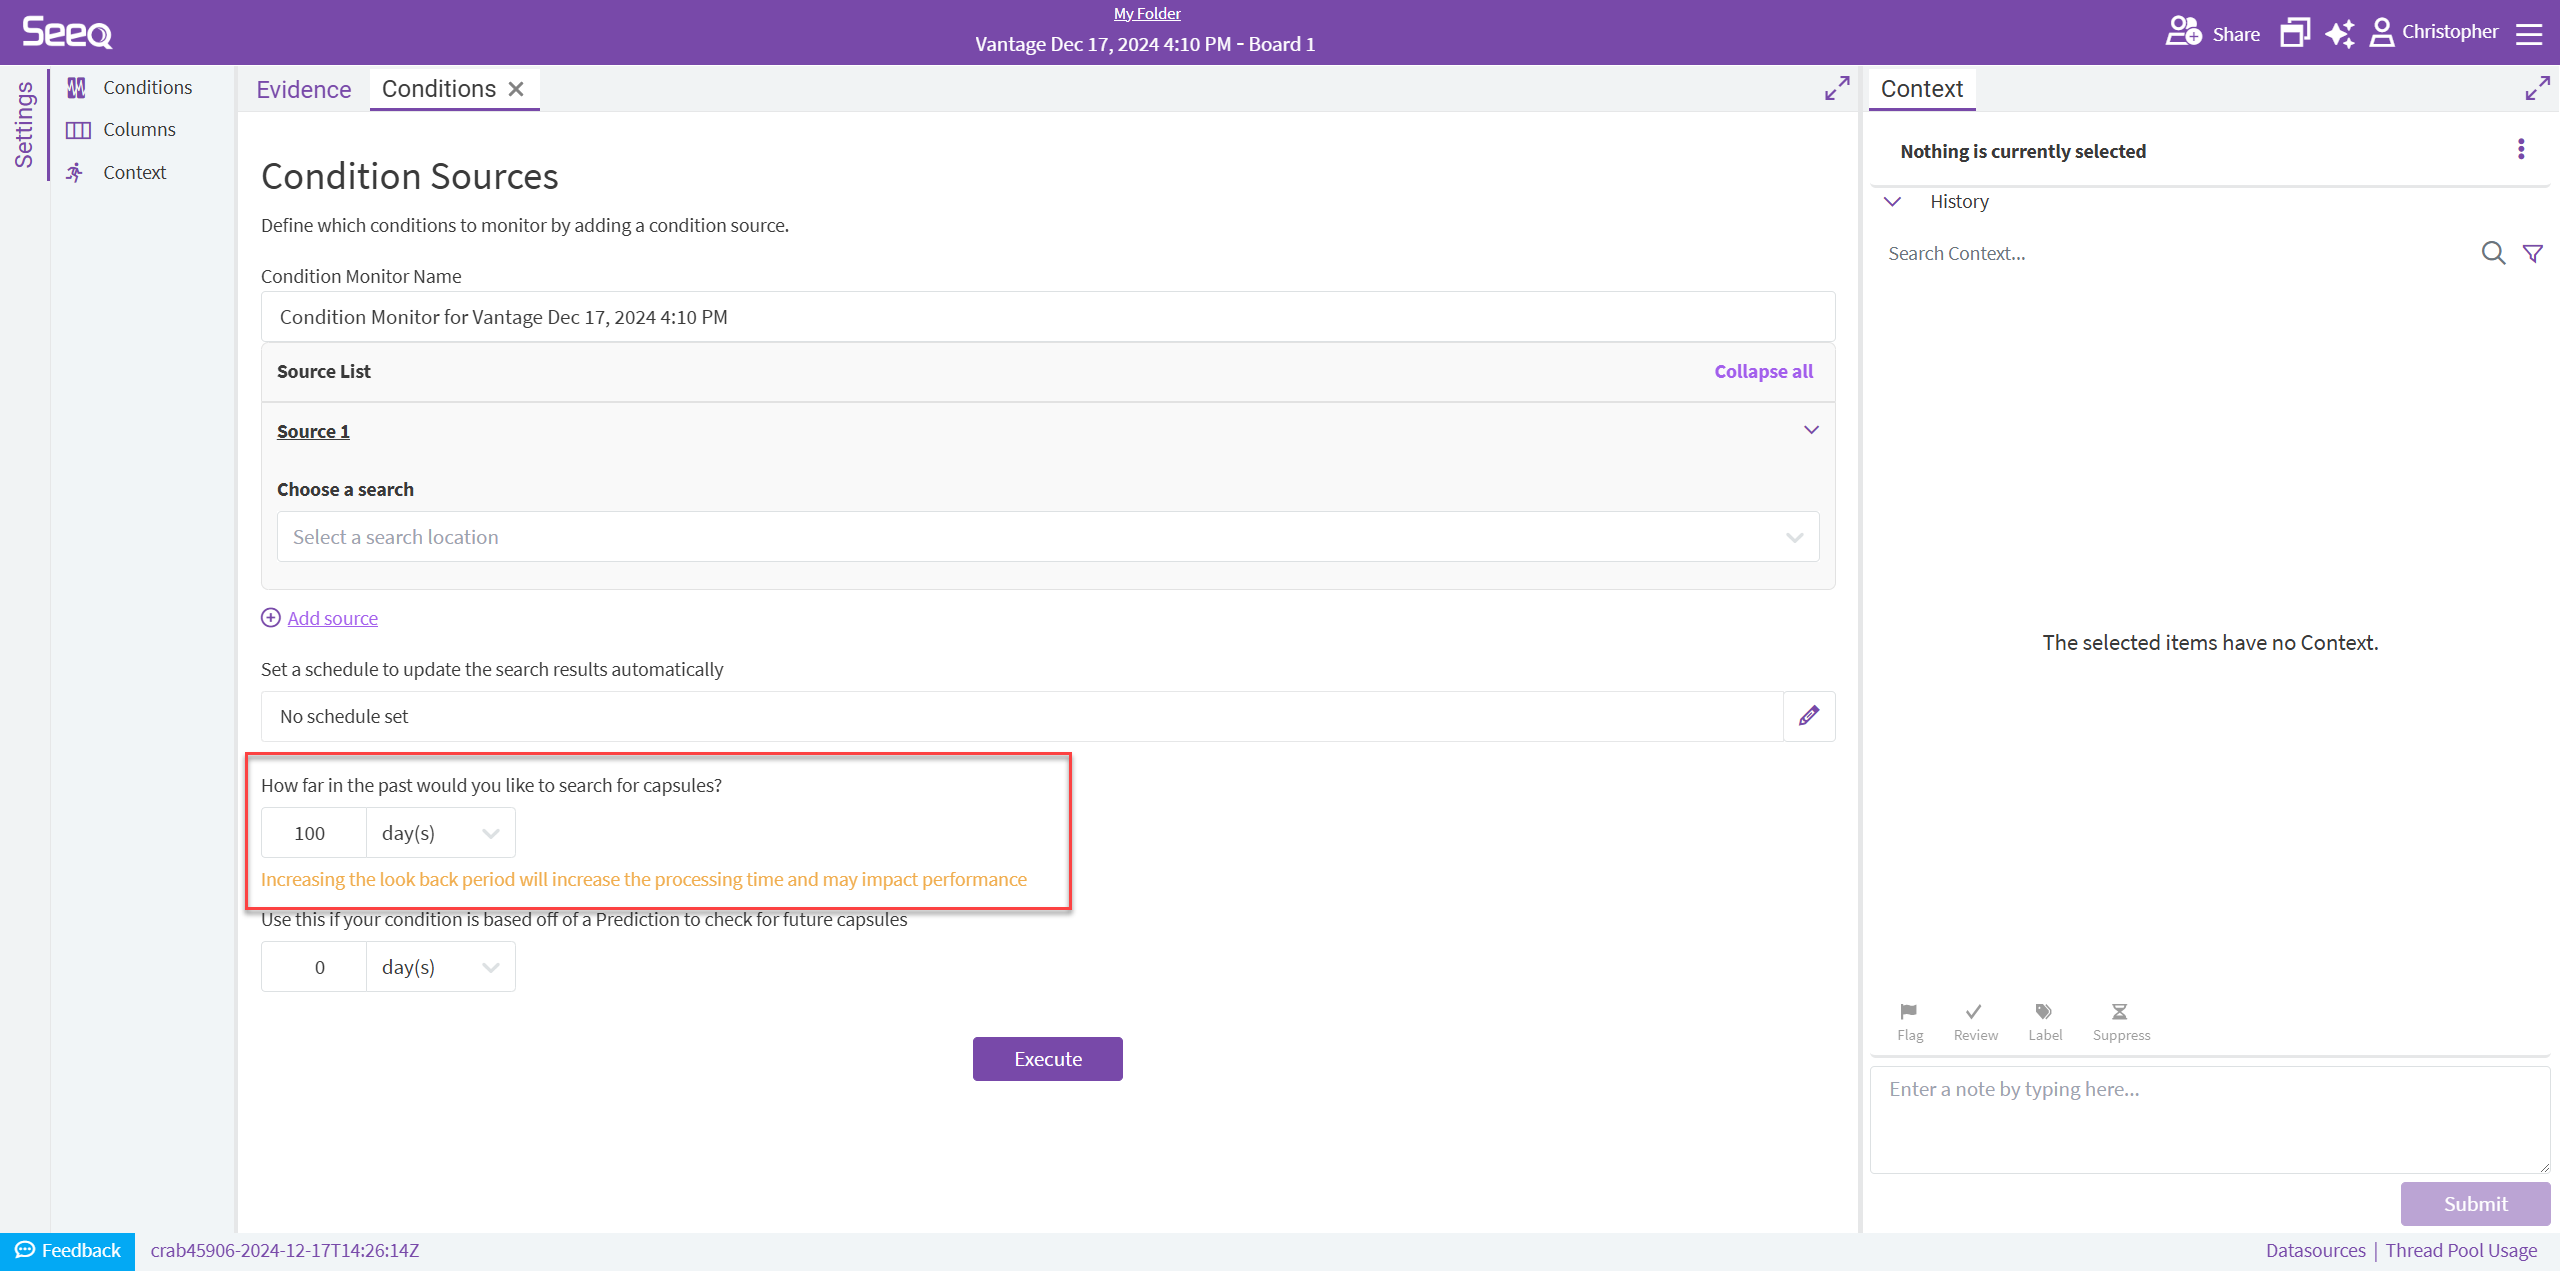Open the look-back period day(s) unit dropdown
Viewport: 2560px width, 1271px height.
click(440, 833)
